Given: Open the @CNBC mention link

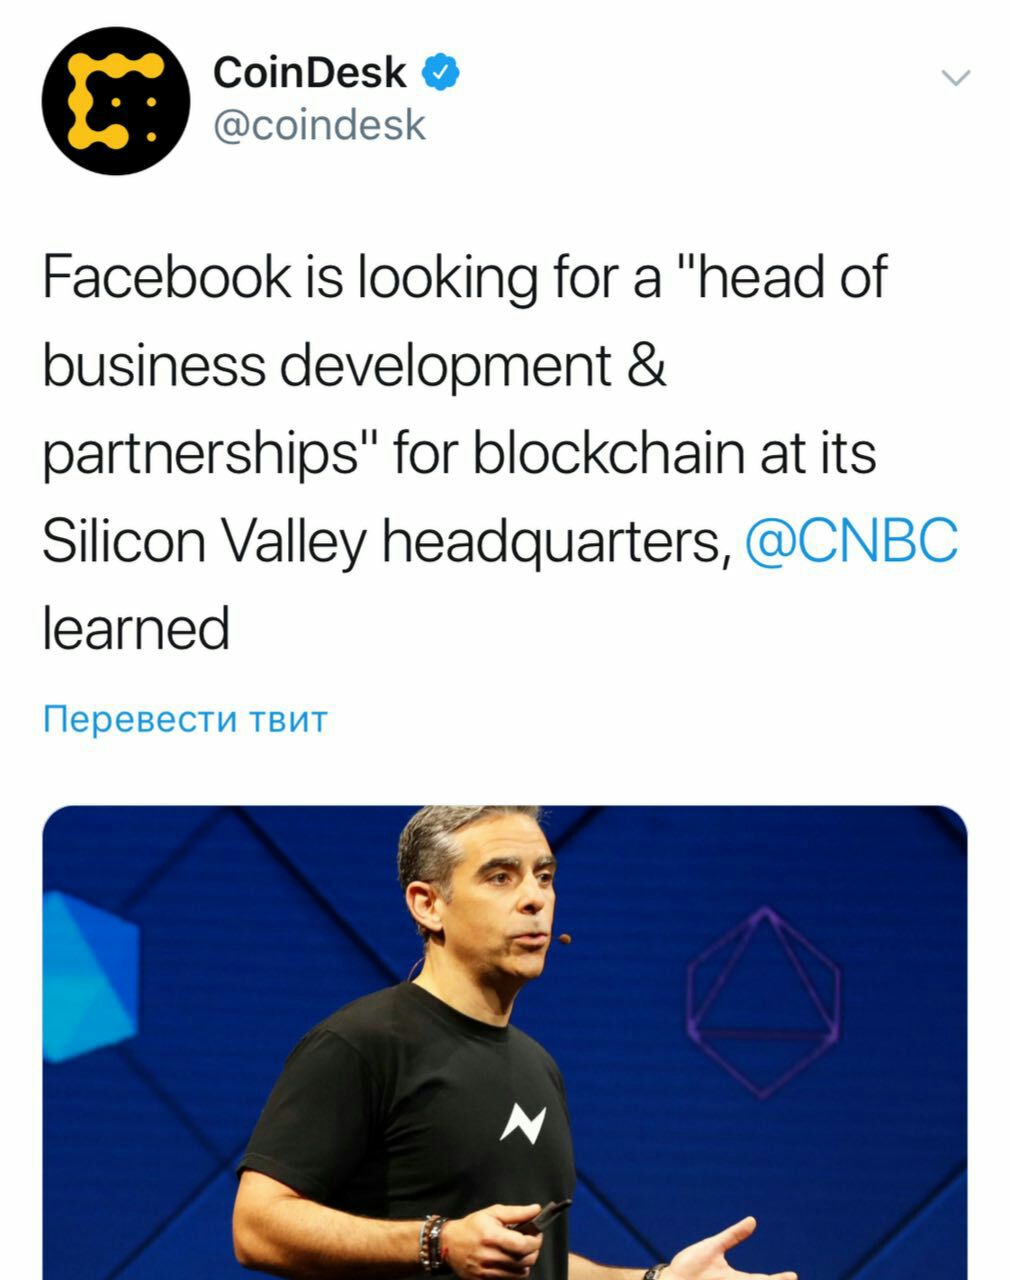Looking at the screenshot, I should pos(852,541).
